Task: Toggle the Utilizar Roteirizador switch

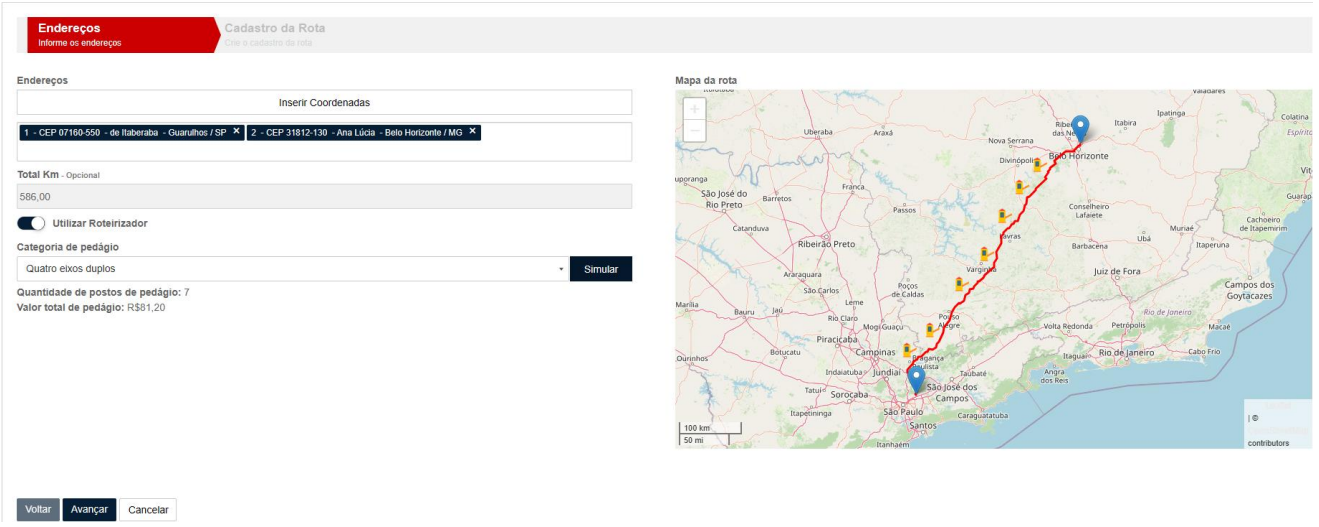Action: [31, 223]
